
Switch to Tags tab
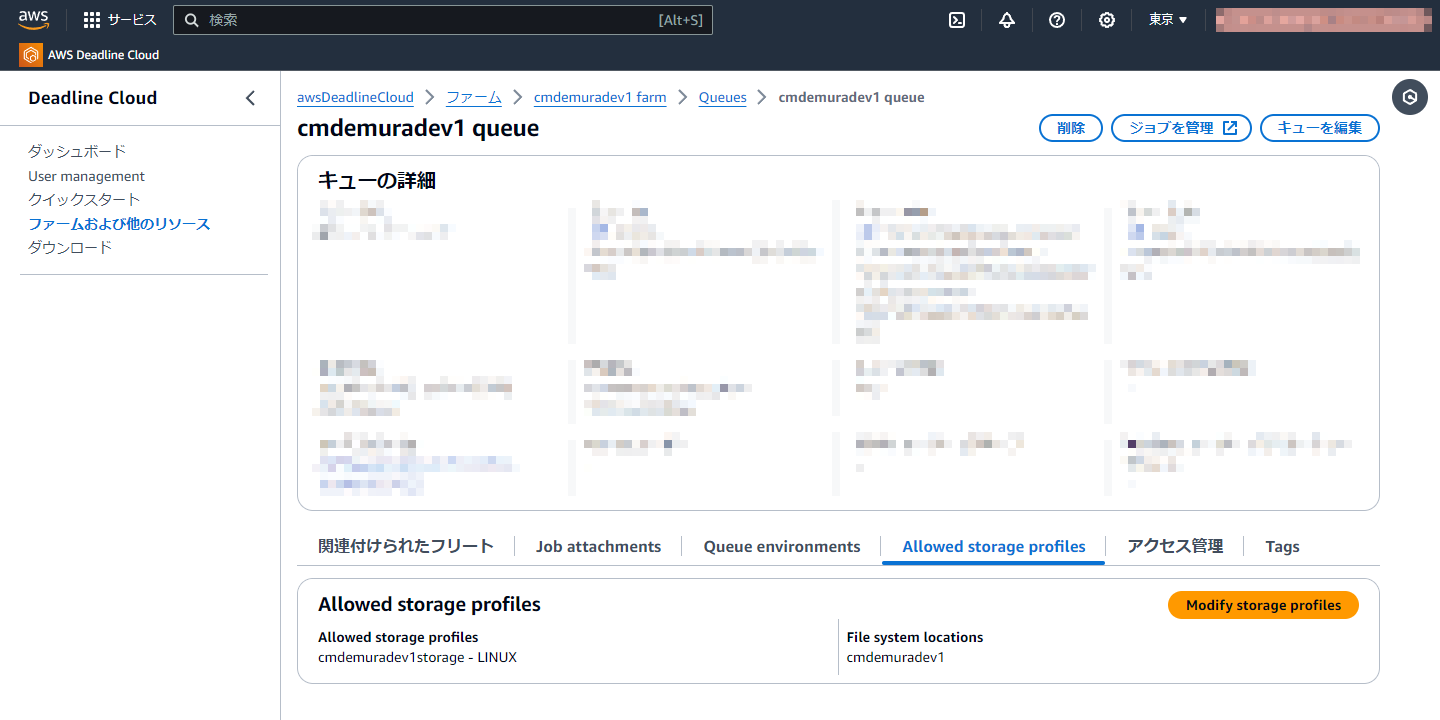pyautogui.click(x=1282, y=546)
